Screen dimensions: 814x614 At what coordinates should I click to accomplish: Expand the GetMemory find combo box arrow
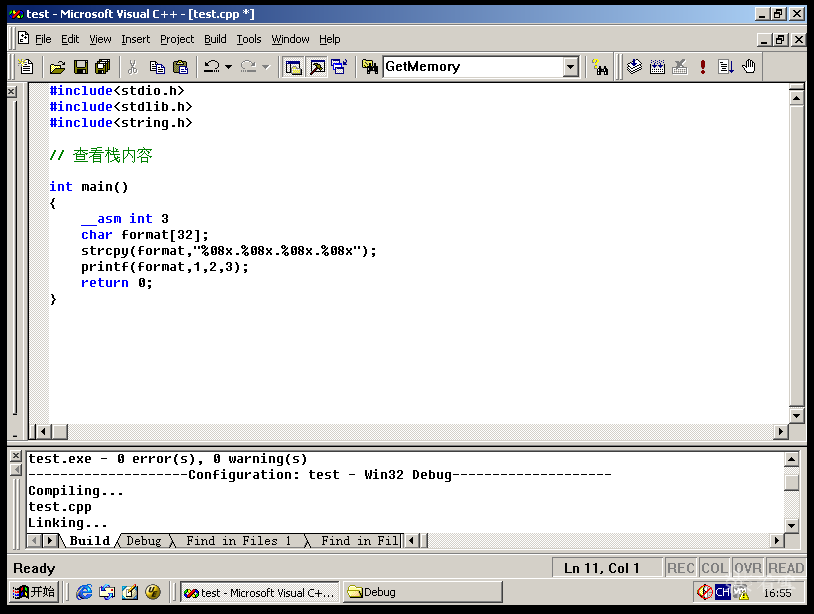point(571,67)
